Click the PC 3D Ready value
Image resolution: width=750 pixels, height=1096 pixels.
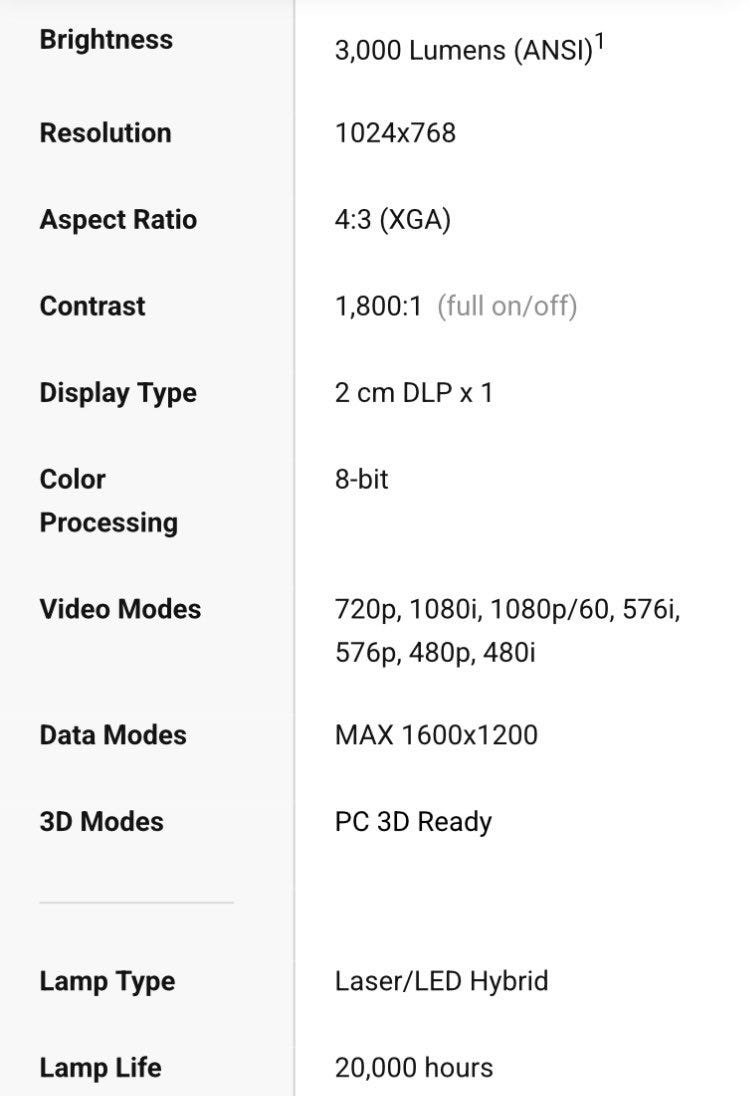(x=414, y=822)
